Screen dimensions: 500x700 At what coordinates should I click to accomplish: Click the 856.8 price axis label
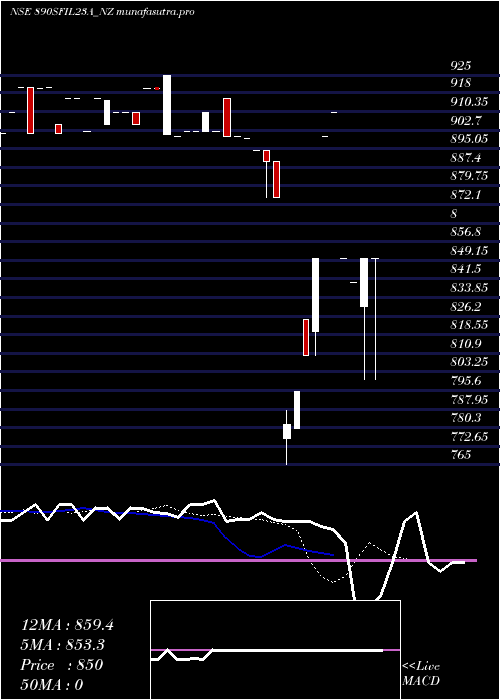click(x=466, y=232)
